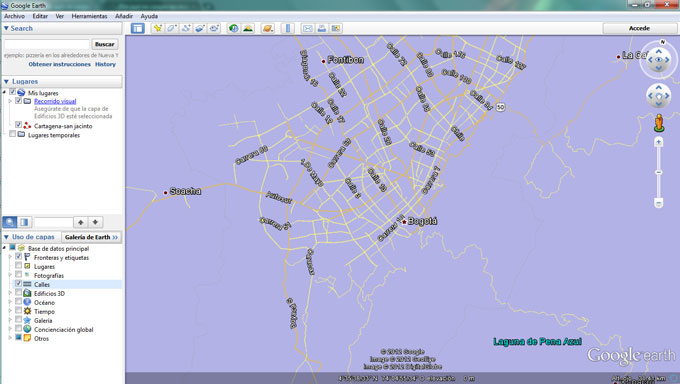680x384 pixels.
Task: Uncheck the Calles layer checkbox
Action: 18,283
